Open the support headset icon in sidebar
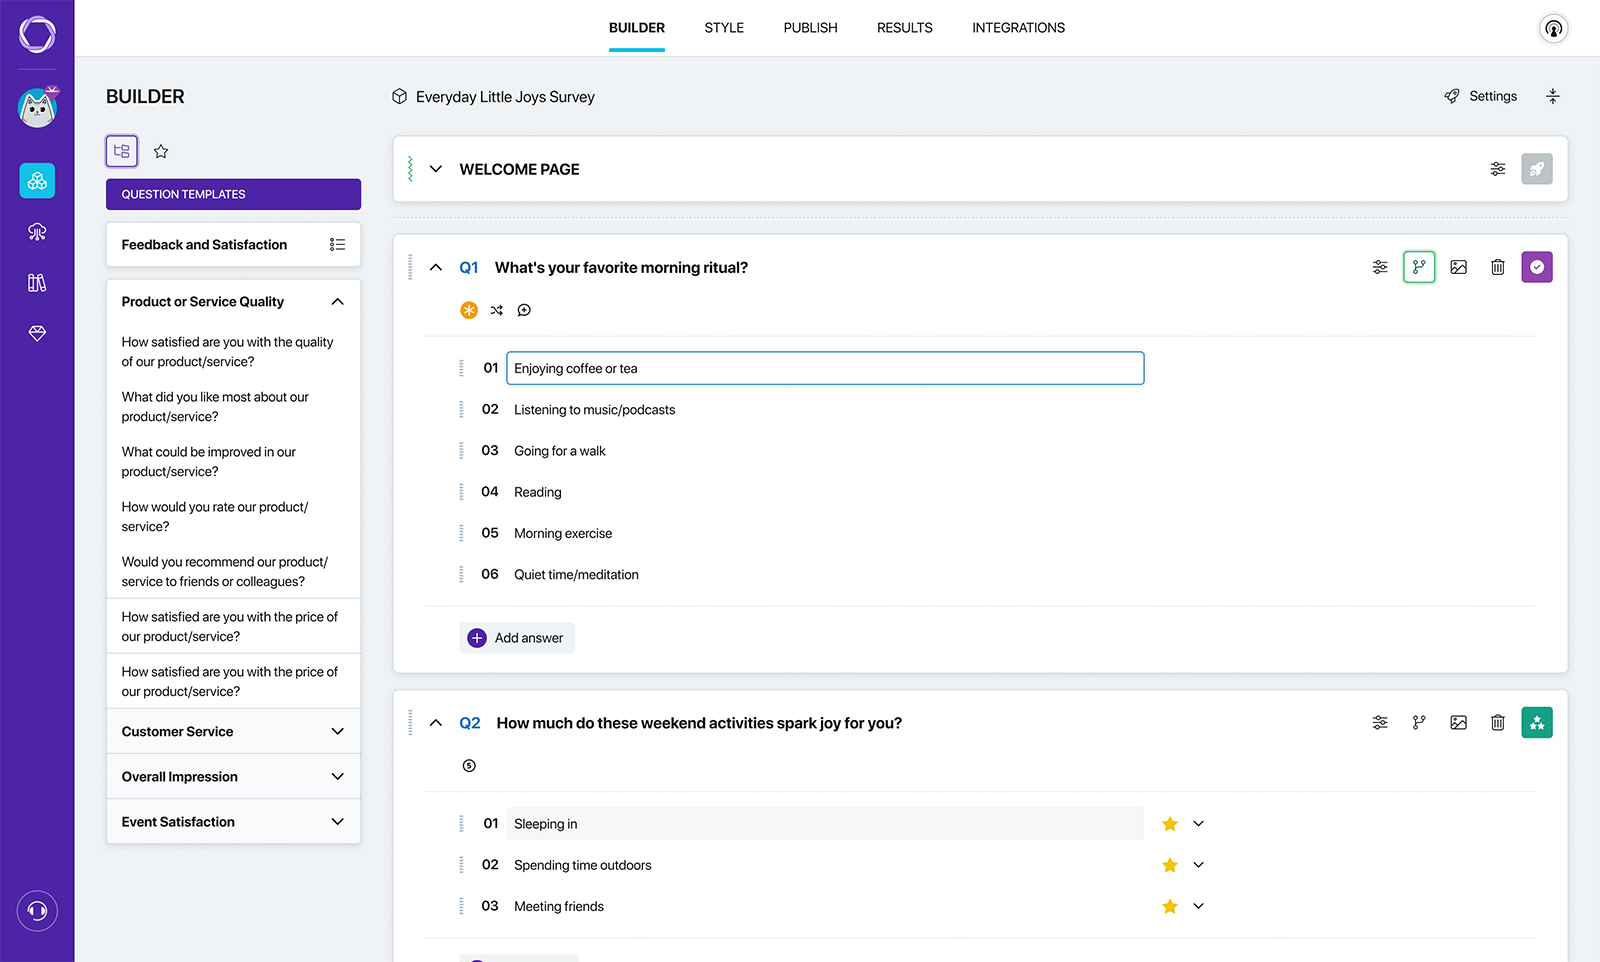1600x962 pixels. [x=37, y=911]
